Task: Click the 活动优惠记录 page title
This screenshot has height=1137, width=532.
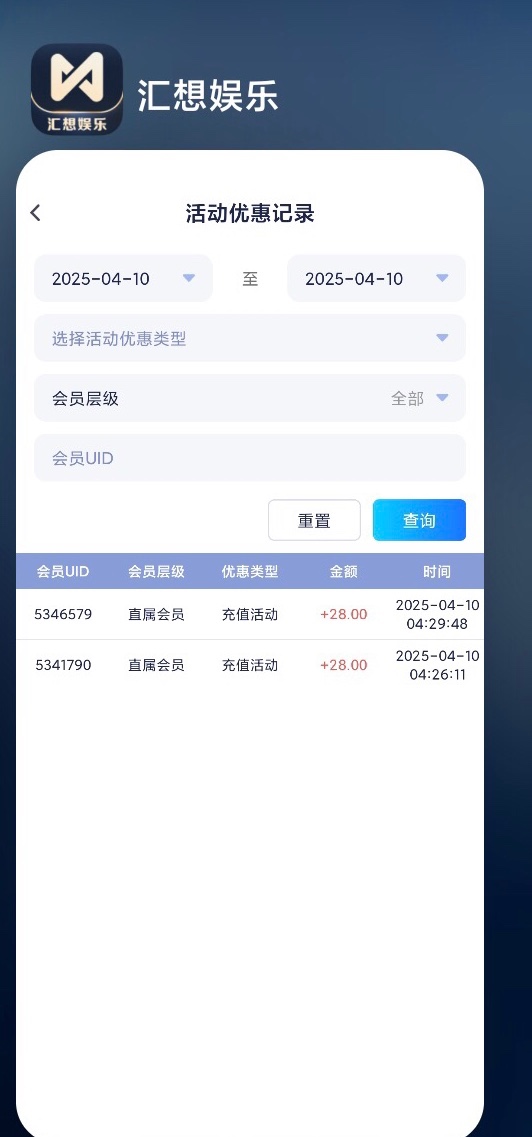Action: point(250,213)
